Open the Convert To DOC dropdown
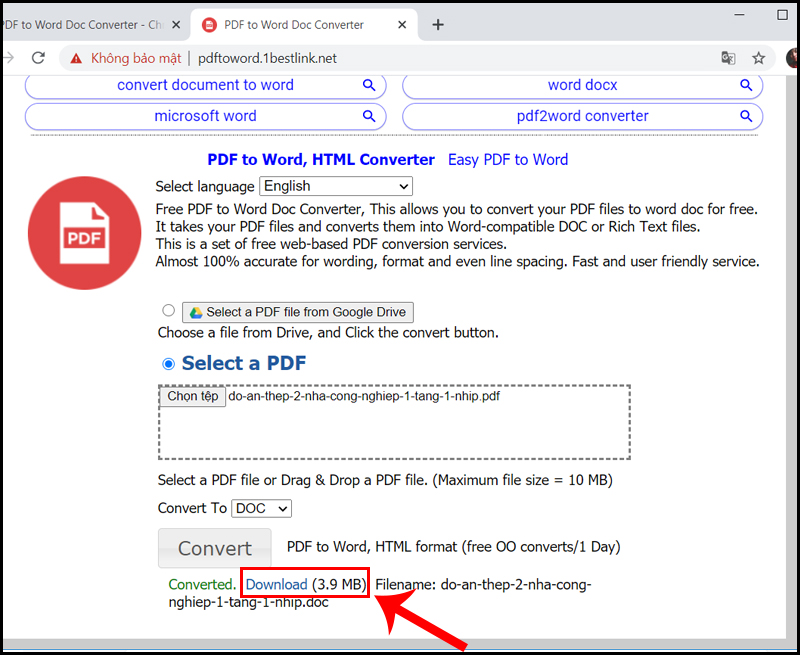Image resolution: width=800 pixels, height=655 pixels. [x=260, y=508]
